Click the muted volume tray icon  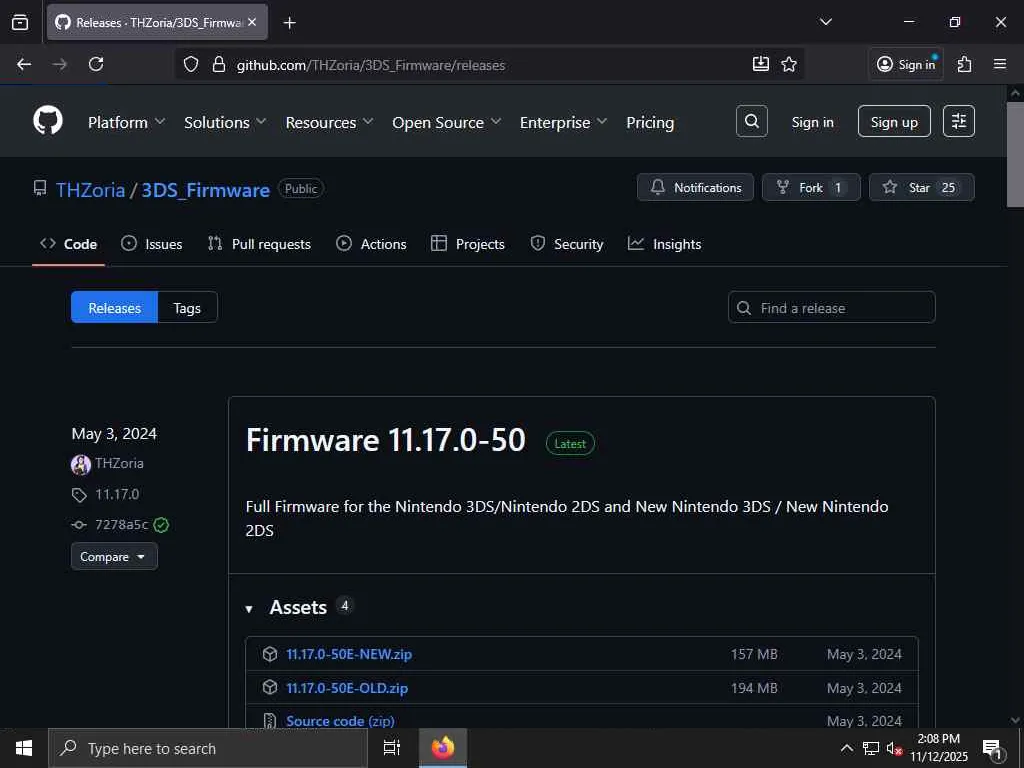click(893, 748)
